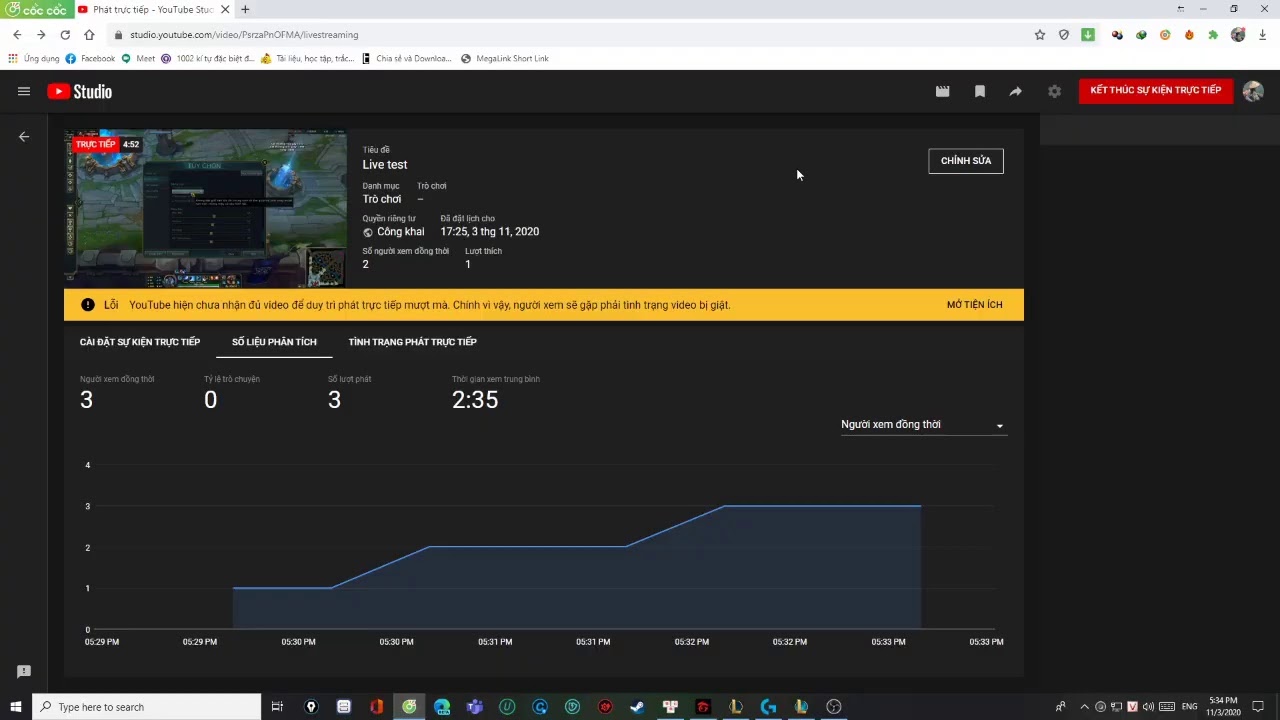The height and width of the screenshot is (720, 1280).
Task: Click Mở tiện ích in warning banner
Action: click(974, 305)
